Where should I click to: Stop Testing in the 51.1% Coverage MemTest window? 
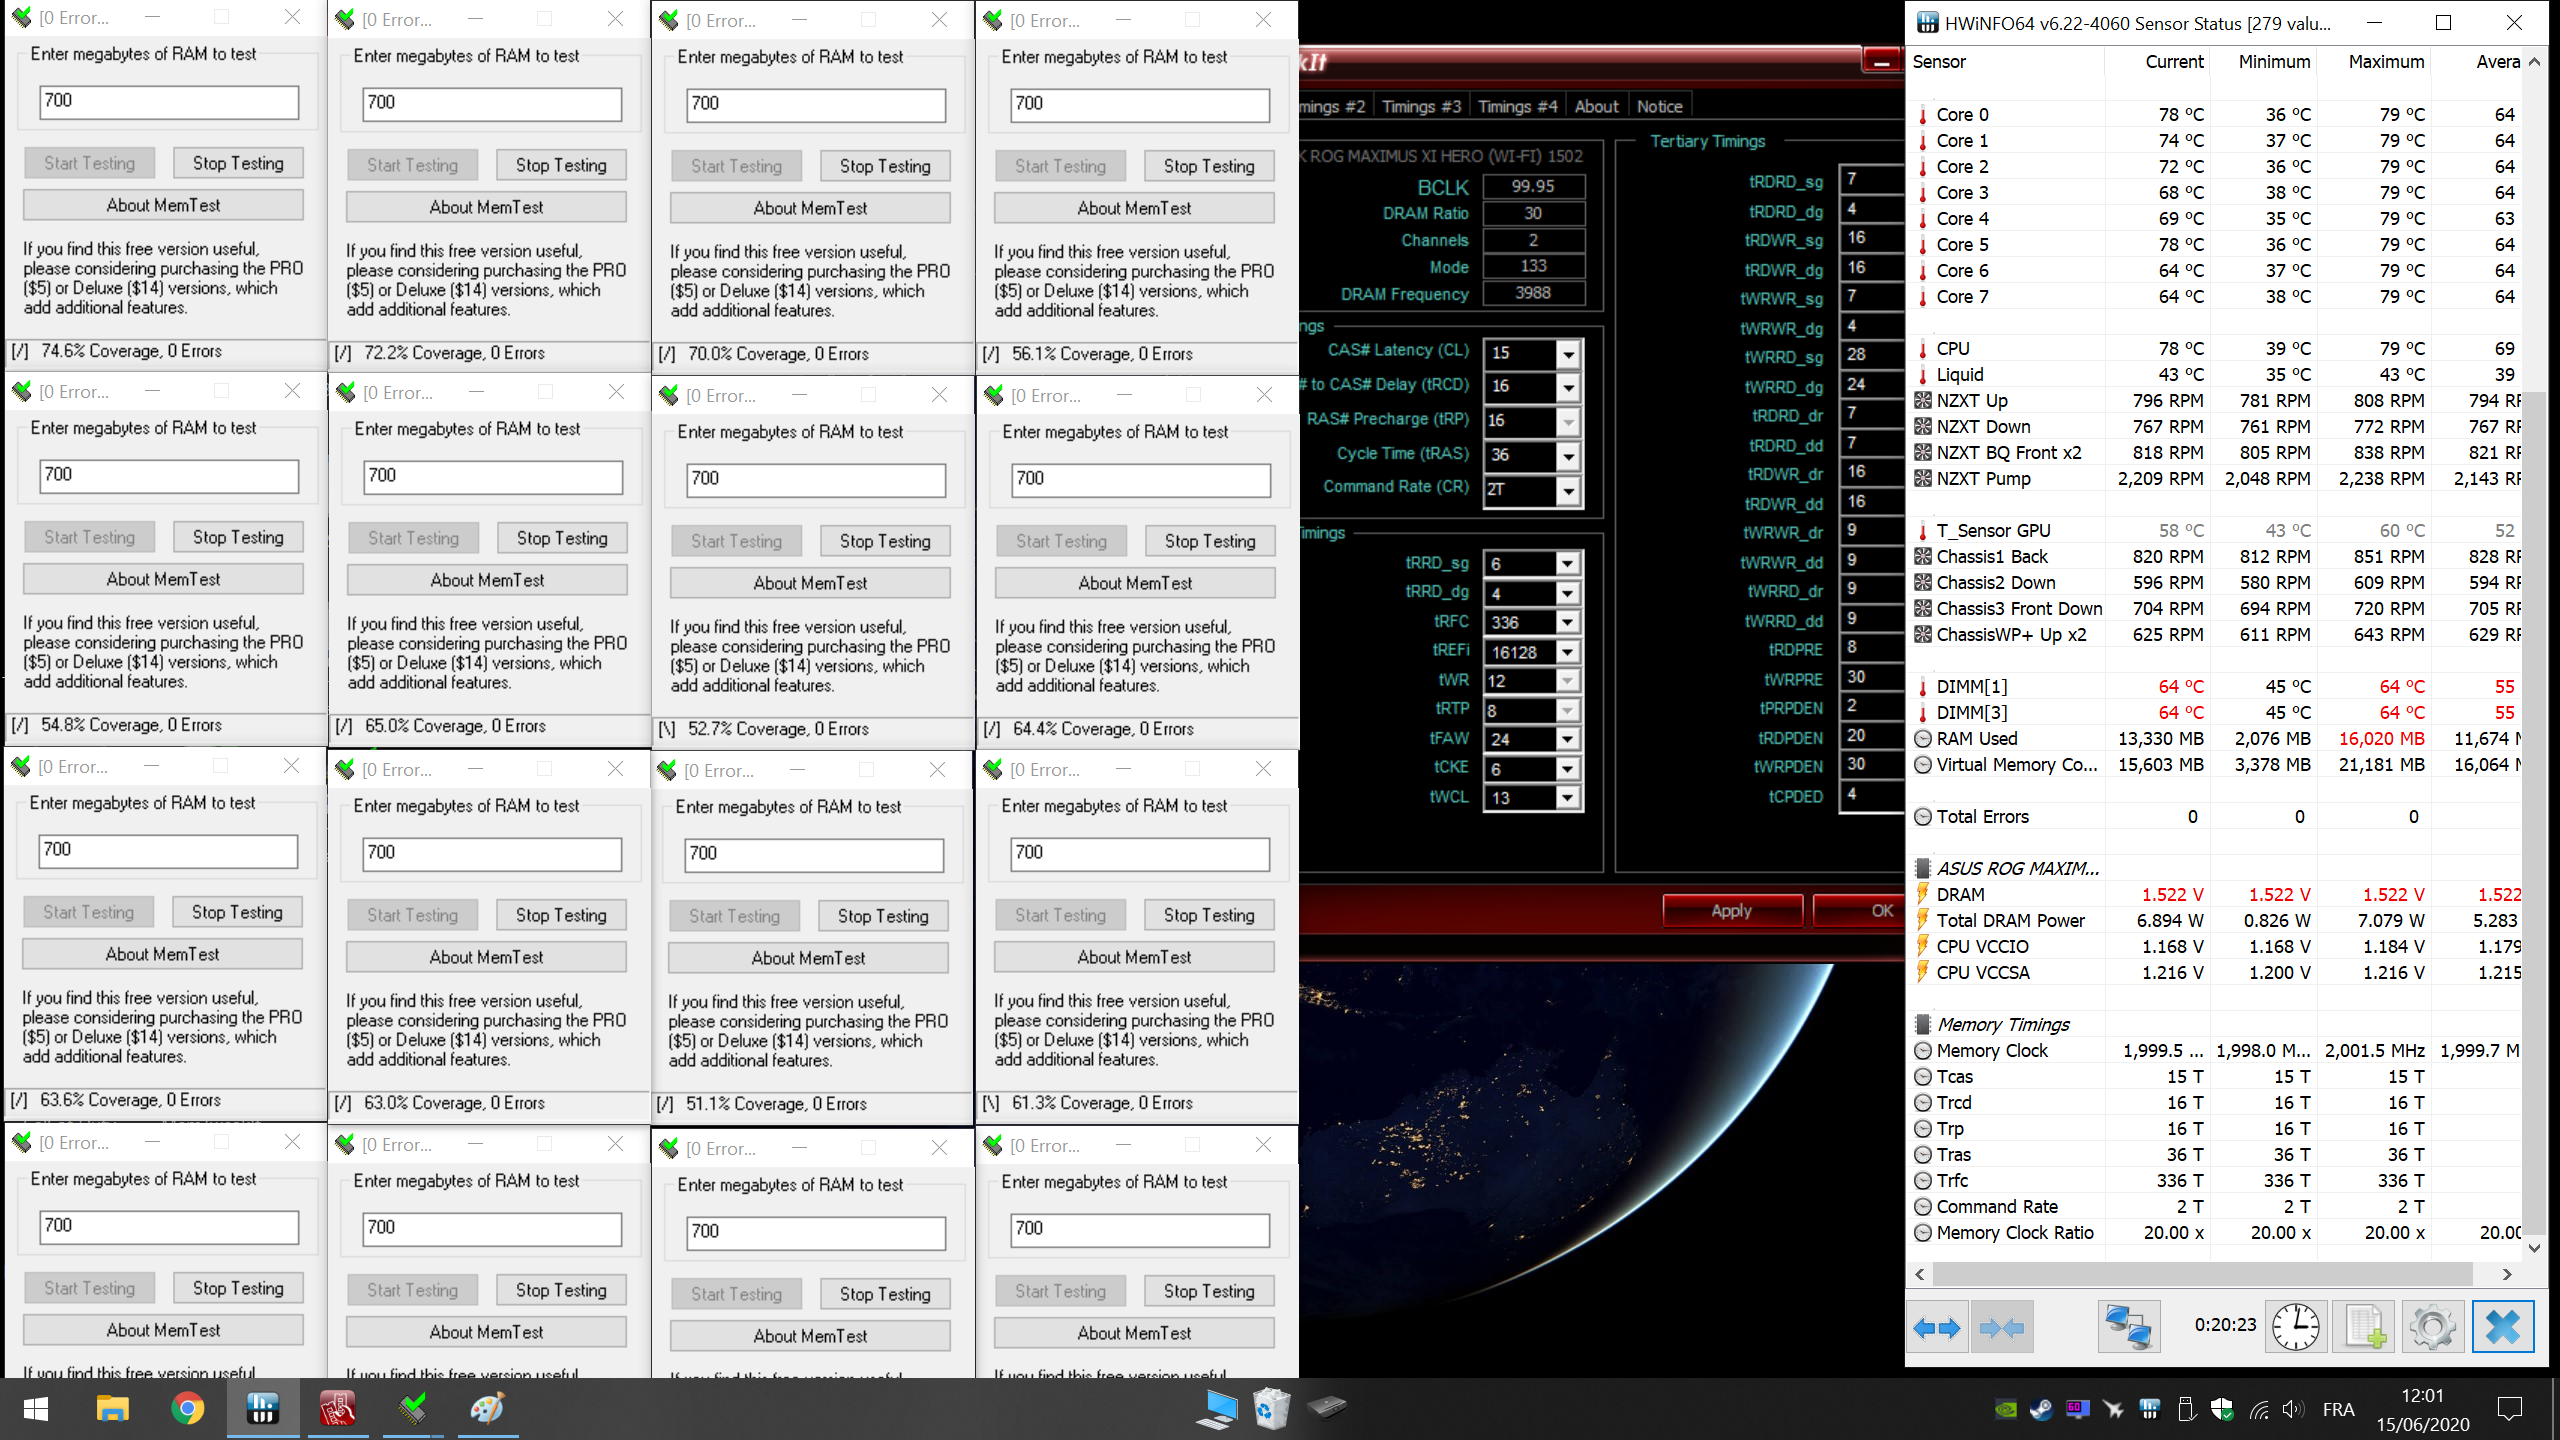click(883, 916)
